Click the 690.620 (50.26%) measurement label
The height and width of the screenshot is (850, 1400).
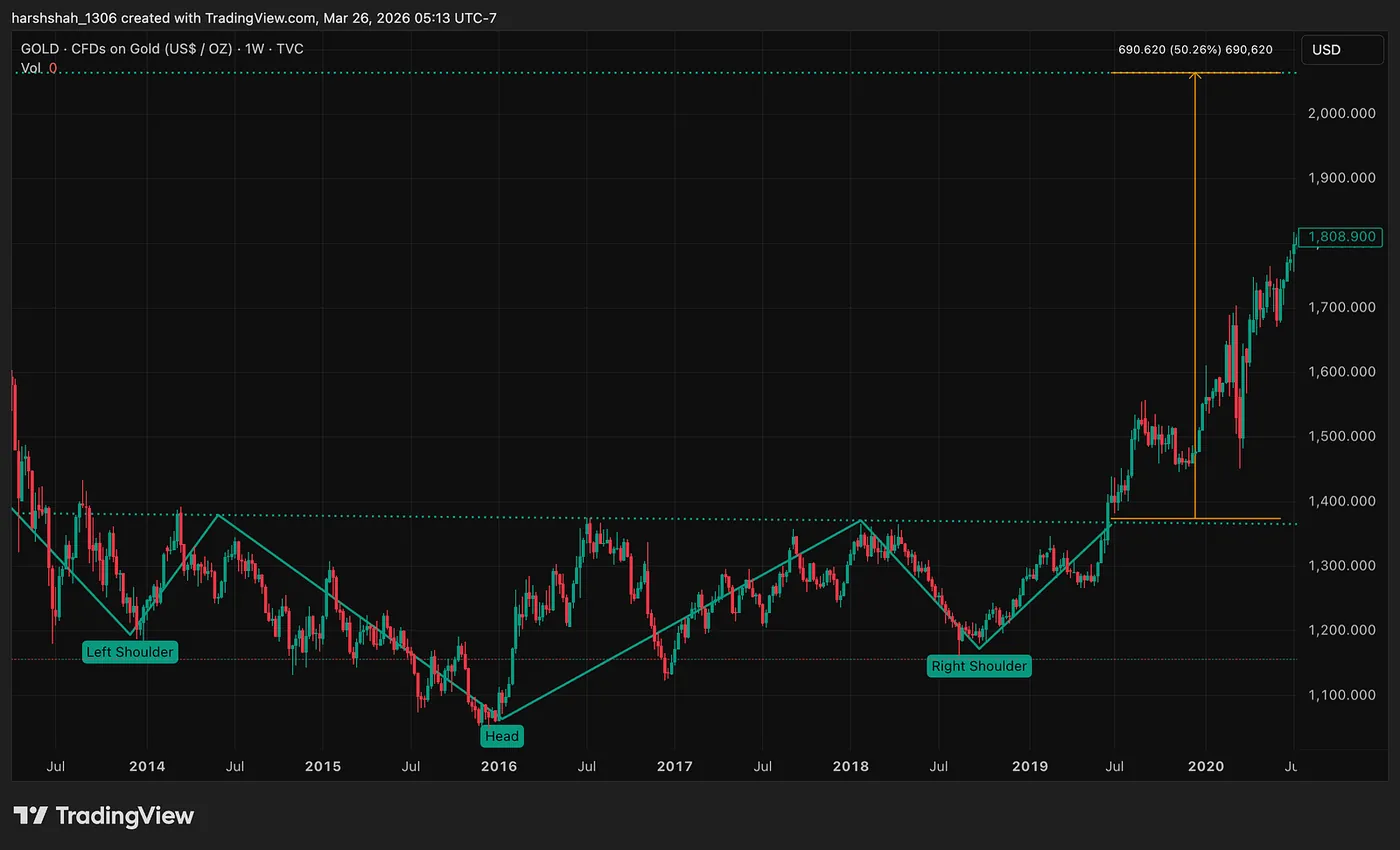1195,49
